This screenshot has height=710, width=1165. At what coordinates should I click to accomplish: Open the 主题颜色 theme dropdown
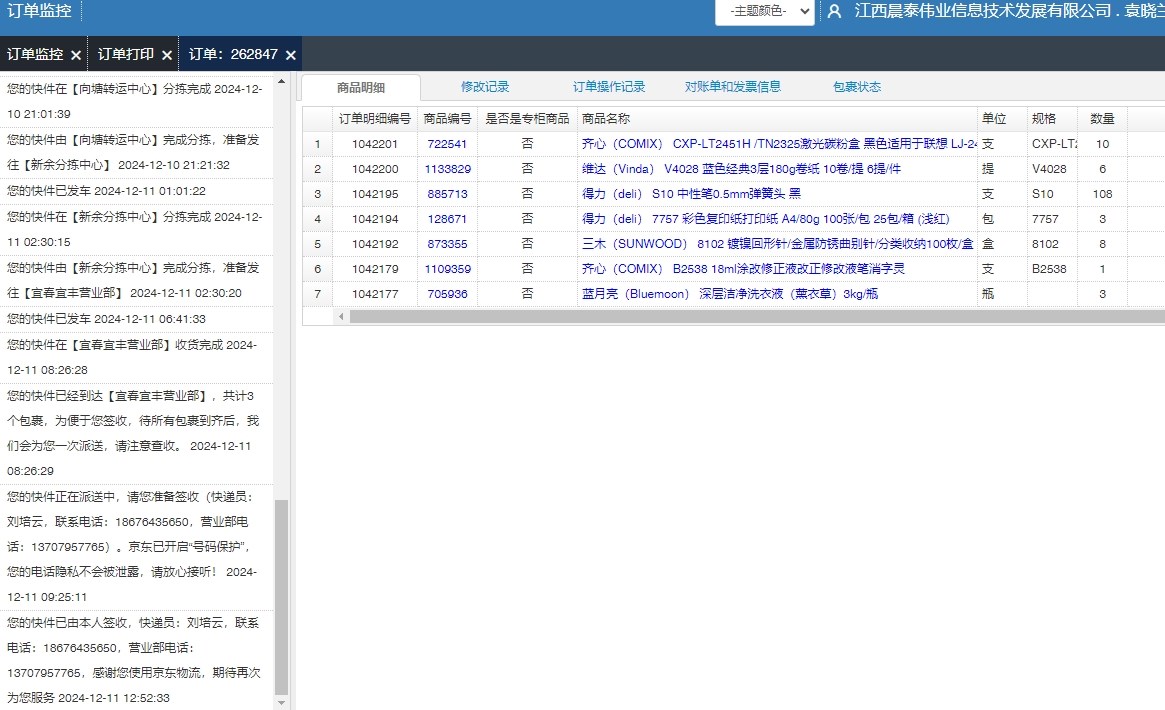point(765,11)
